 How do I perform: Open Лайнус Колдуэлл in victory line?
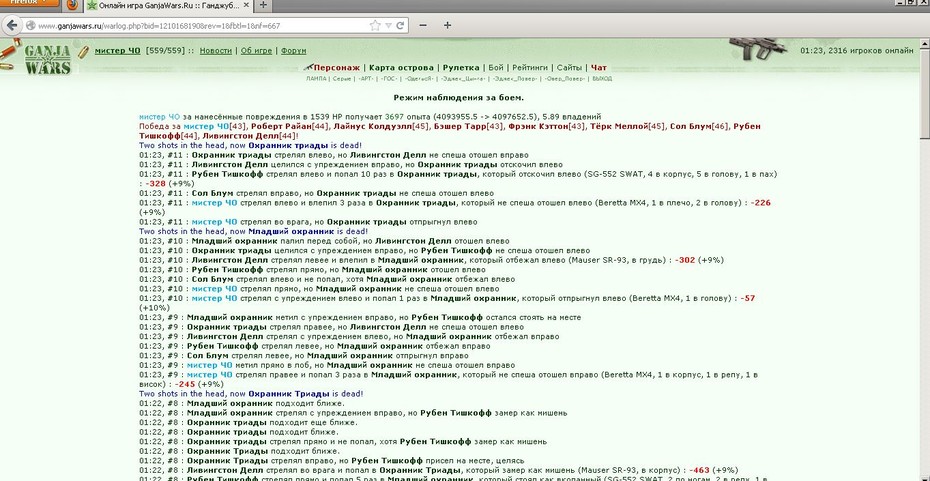coord(372,126)
